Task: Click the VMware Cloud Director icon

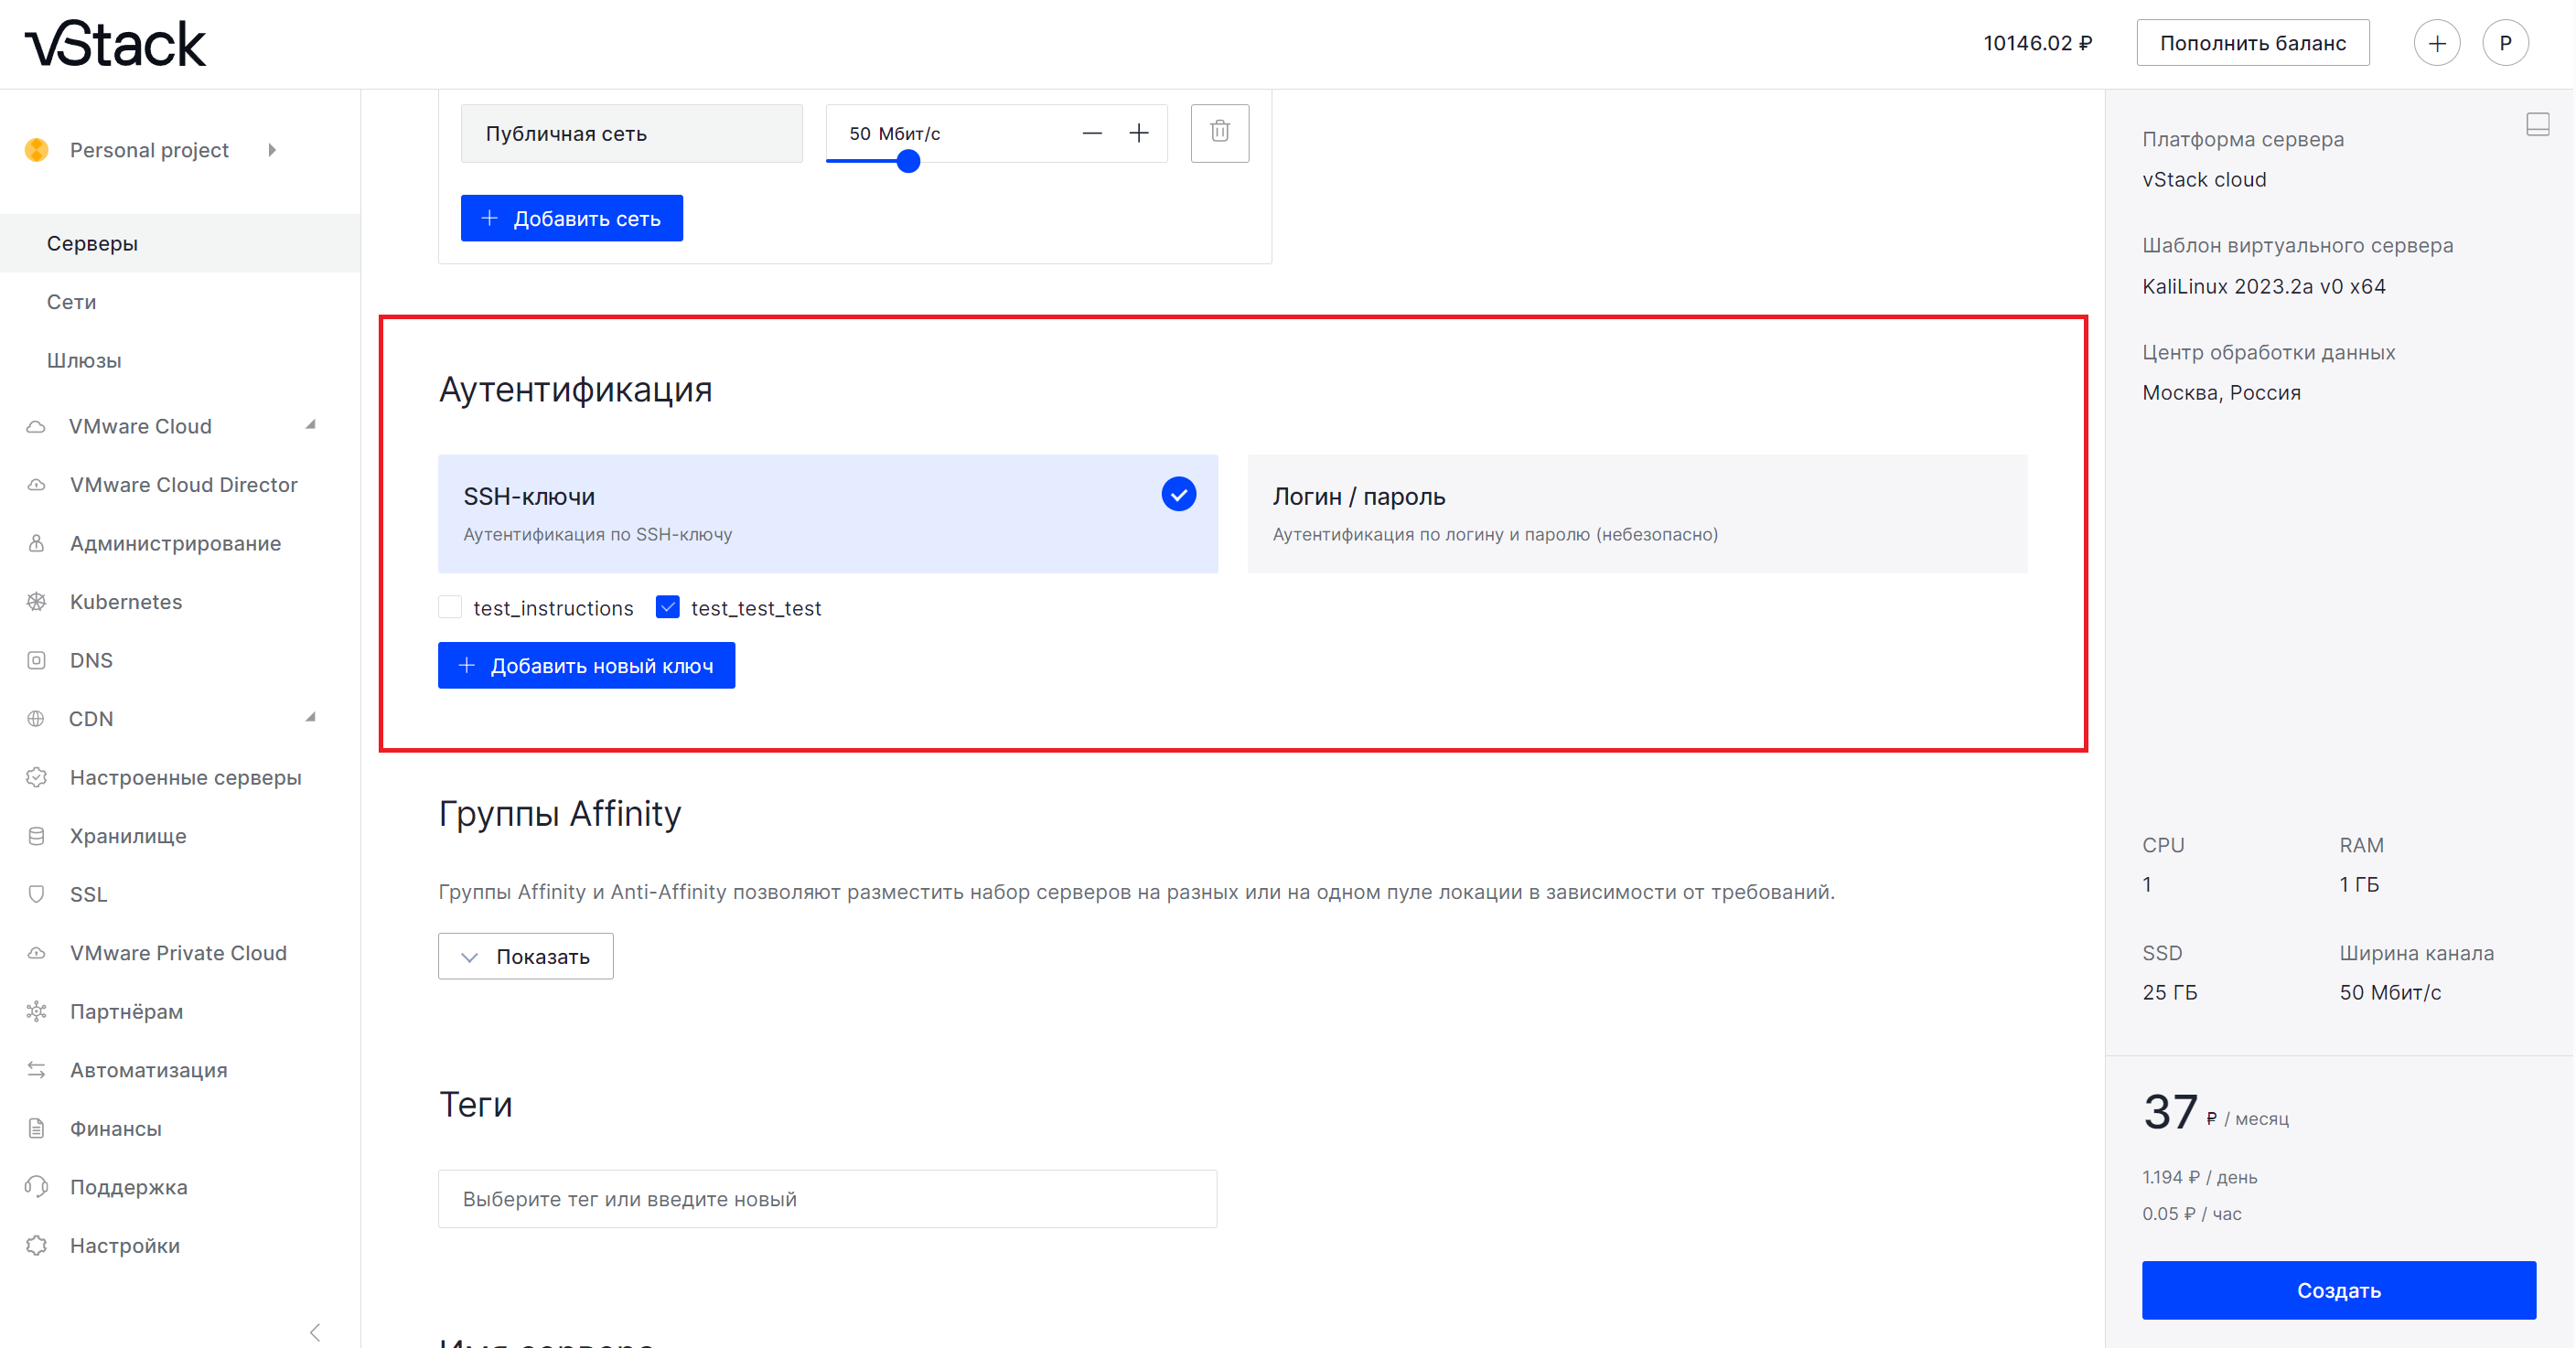Action: coord(36,485)
